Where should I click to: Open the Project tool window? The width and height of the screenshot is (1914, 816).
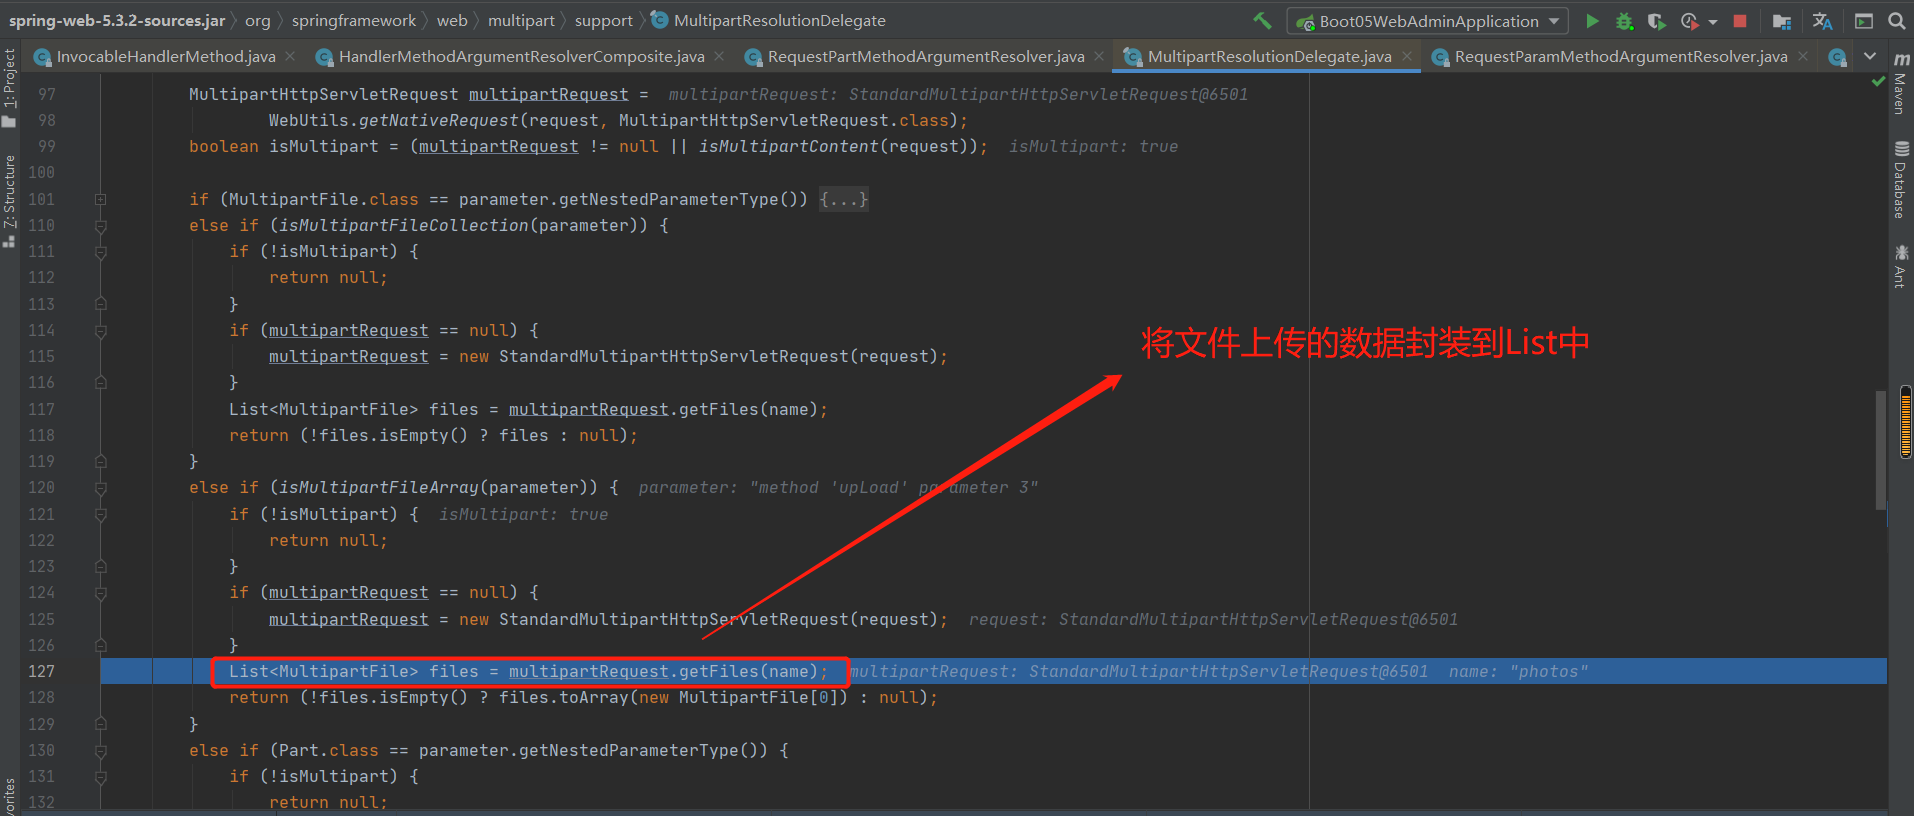9,88
